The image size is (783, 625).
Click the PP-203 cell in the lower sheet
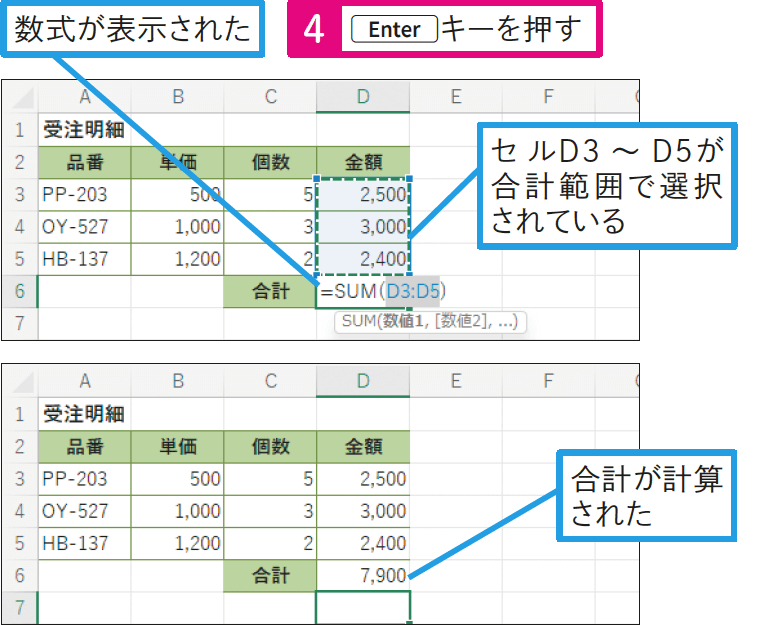tap(85, 479)
